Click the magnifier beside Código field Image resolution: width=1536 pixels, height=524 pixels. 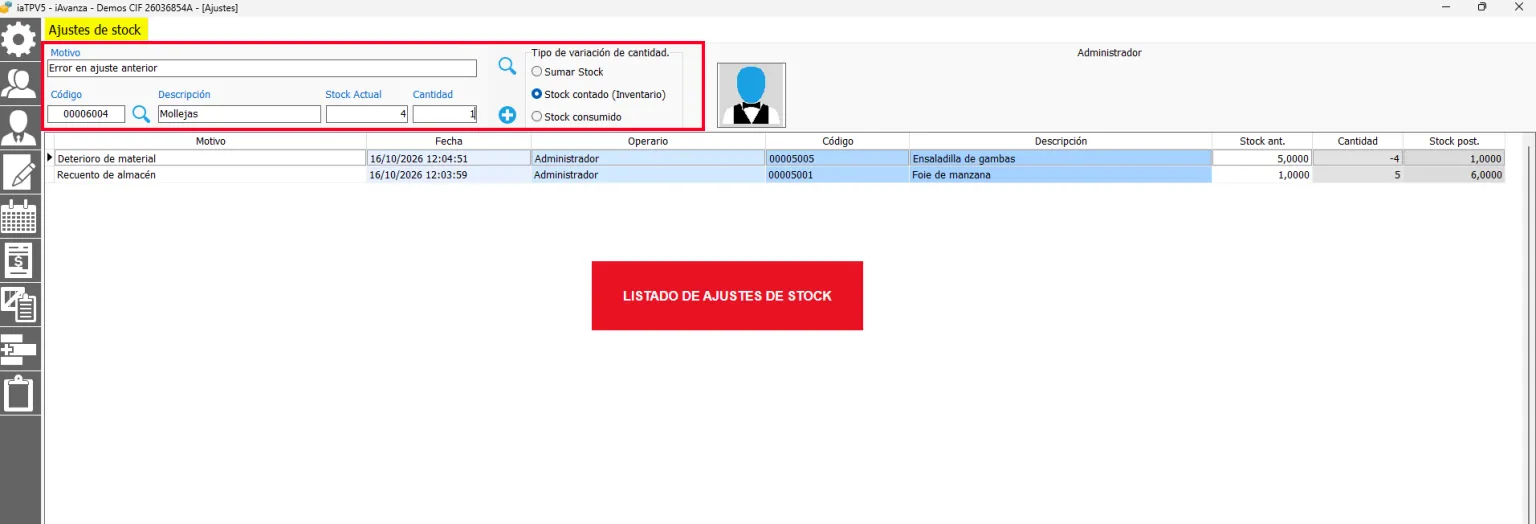coord(141,114)
